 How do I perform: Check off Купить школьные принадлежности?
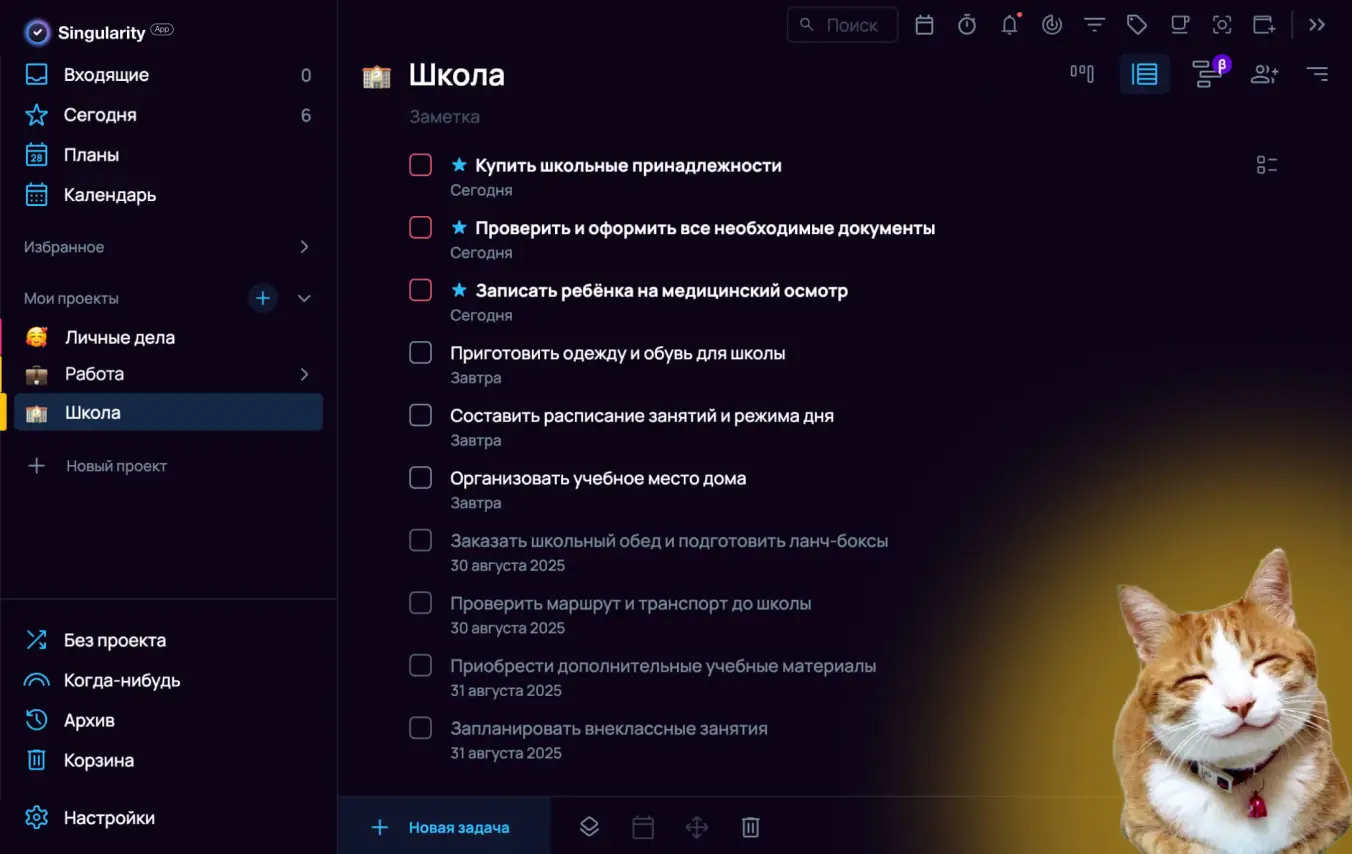421,165
